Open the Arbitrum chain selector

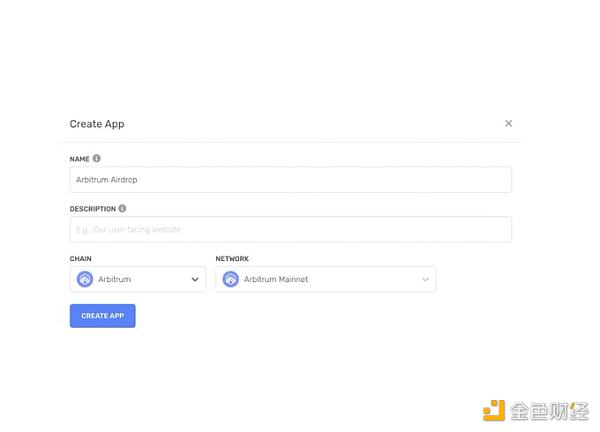pyautogui.click(x=138, y=280)
